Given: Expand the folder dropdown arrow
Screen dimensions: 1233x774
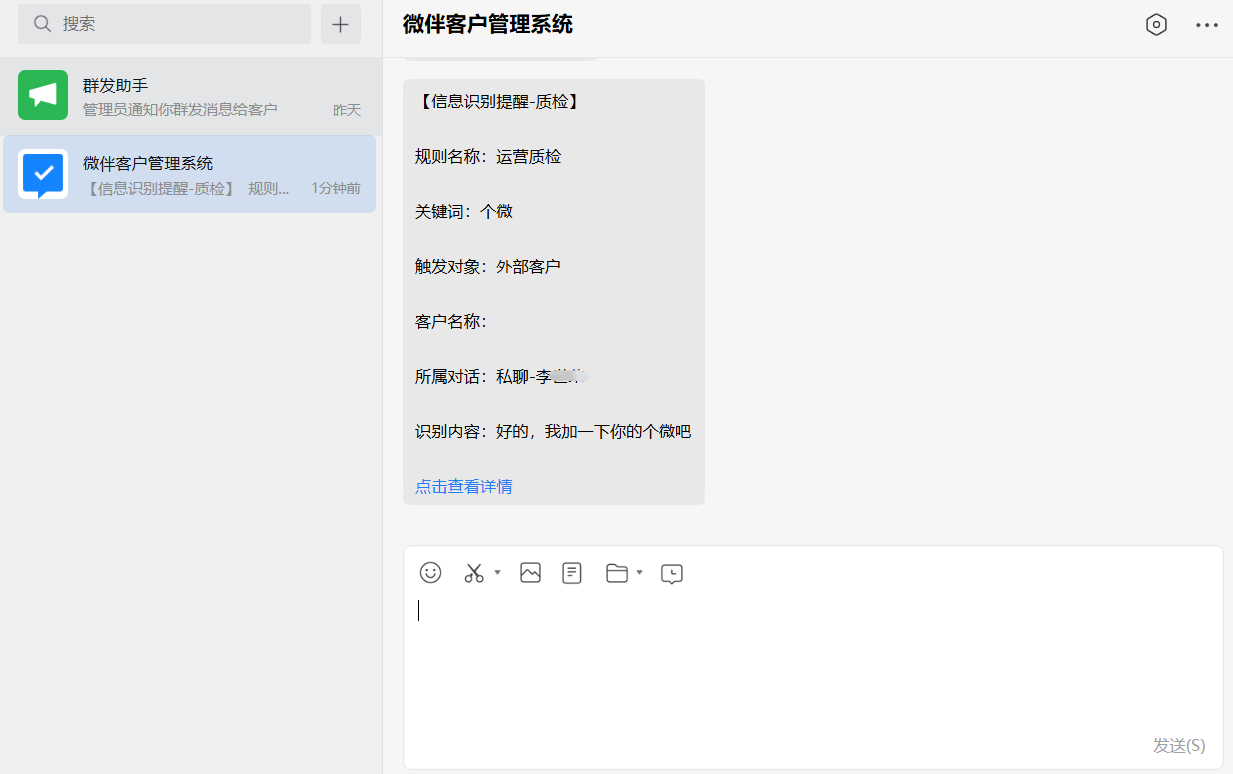Looking at the screenshot, I should pyautogui.click(x=639, y=573).
